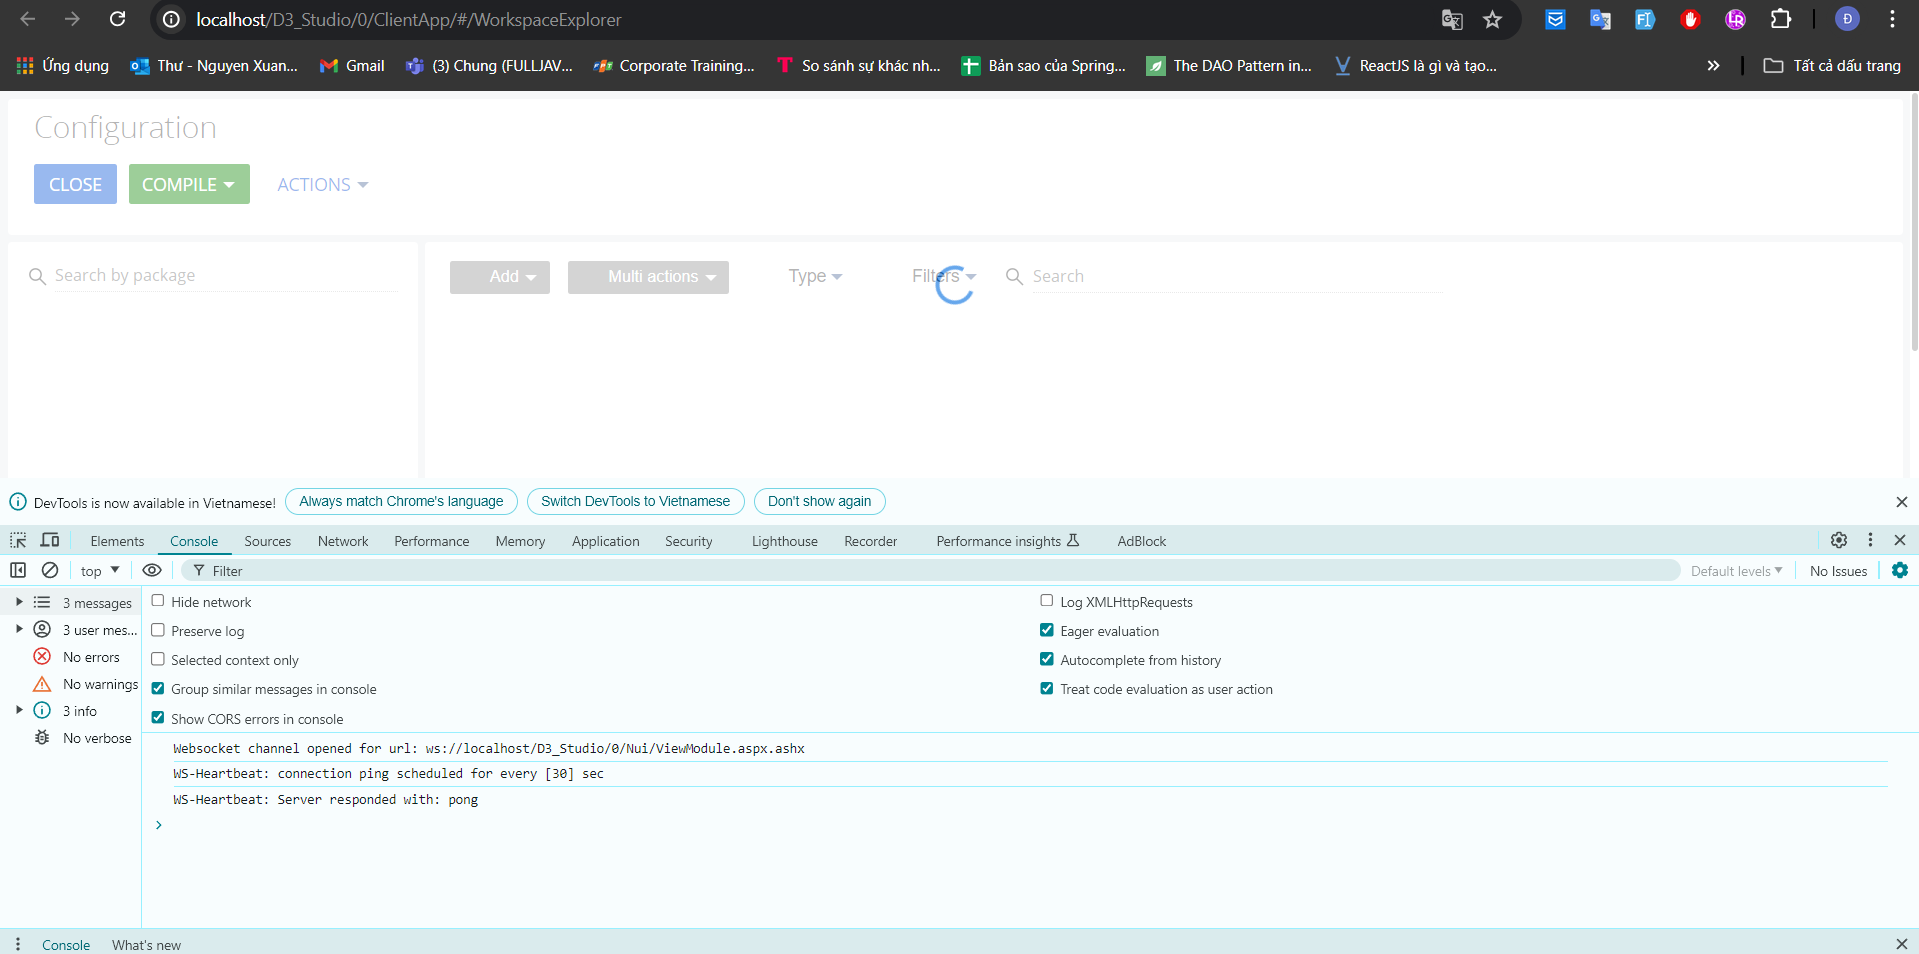Viewport: 1919px width, 954px height.
Task: Open console settings blue gear icon
Action: [x=1900, y=570]
